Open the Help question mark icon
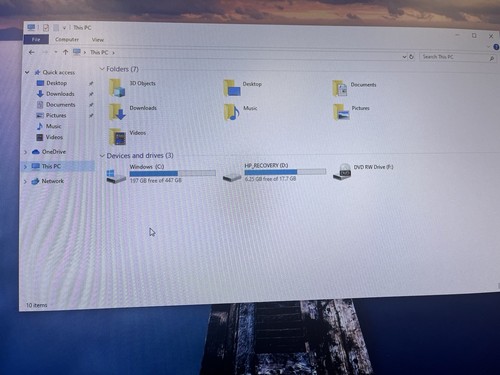Viewport: 500px width, 375px height. [x=496, y=47]
